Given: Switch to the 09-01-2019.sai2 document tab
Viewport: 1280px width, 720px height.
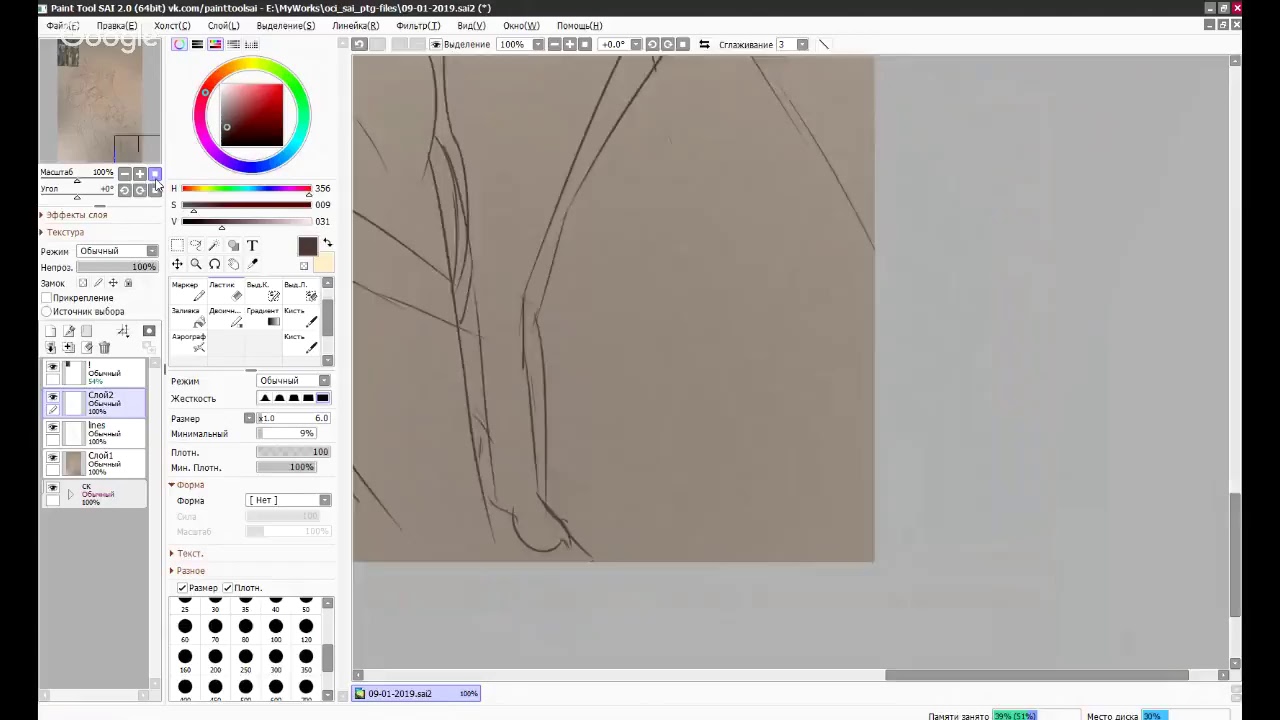Looking at the screenshot, I should [417, 693].
